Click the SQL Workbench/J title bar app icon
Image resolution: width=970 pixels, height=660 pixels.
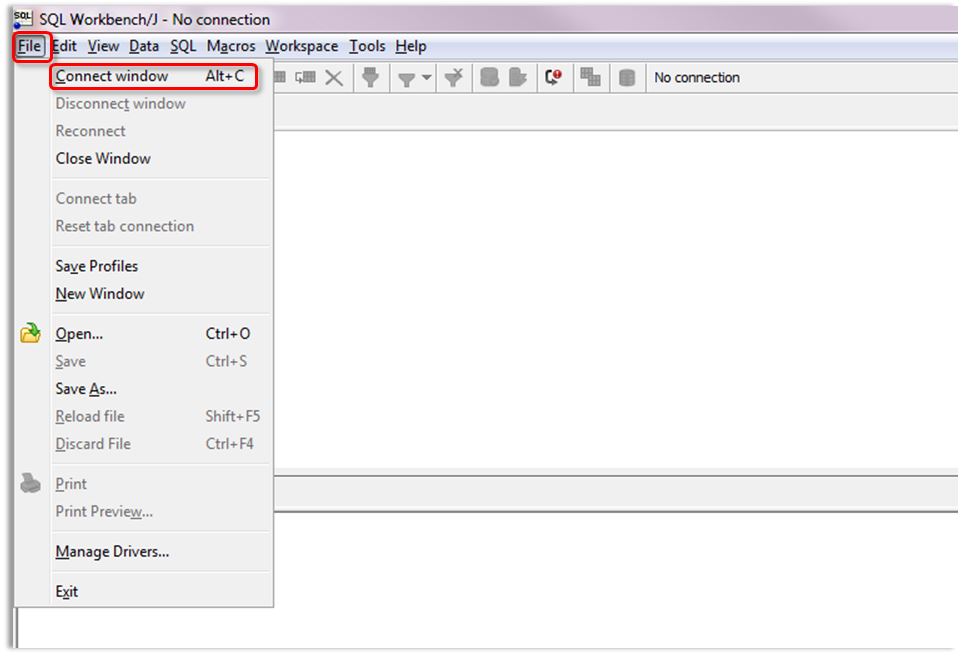[22, 19]
